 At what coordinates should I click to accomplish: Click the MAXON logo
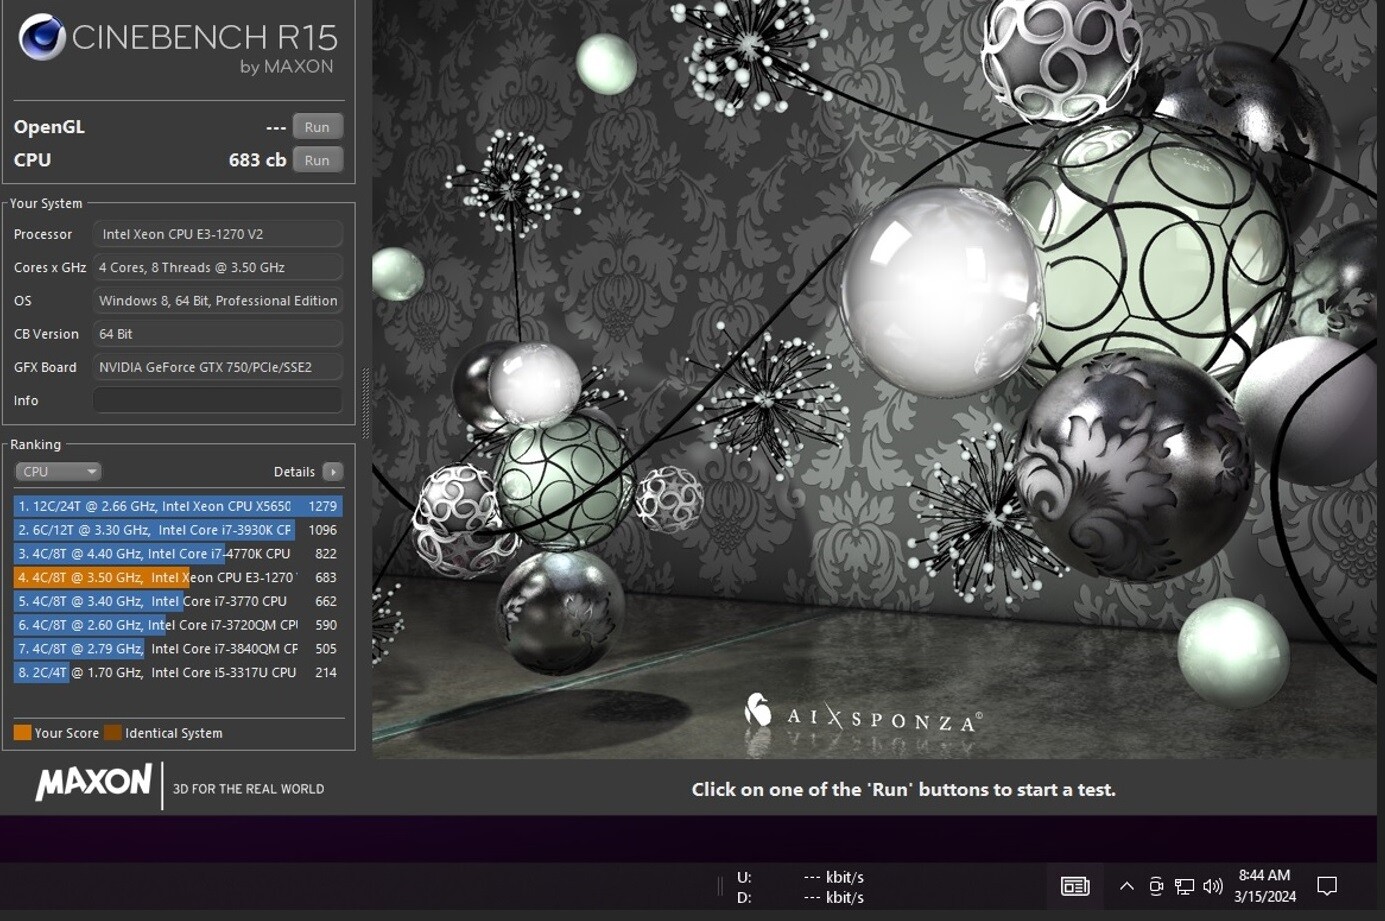click(93, 782)
